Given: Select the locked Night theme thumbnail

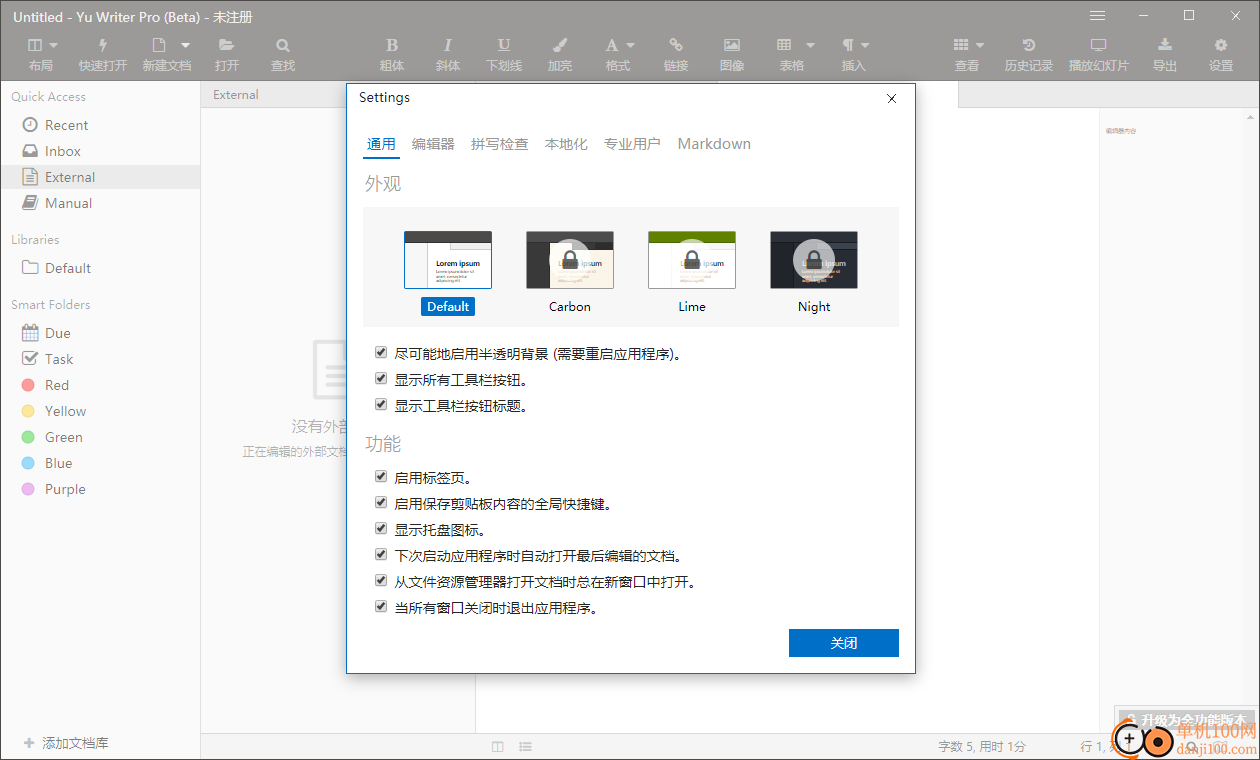Looking at the screenshot, I should [814, 260].
